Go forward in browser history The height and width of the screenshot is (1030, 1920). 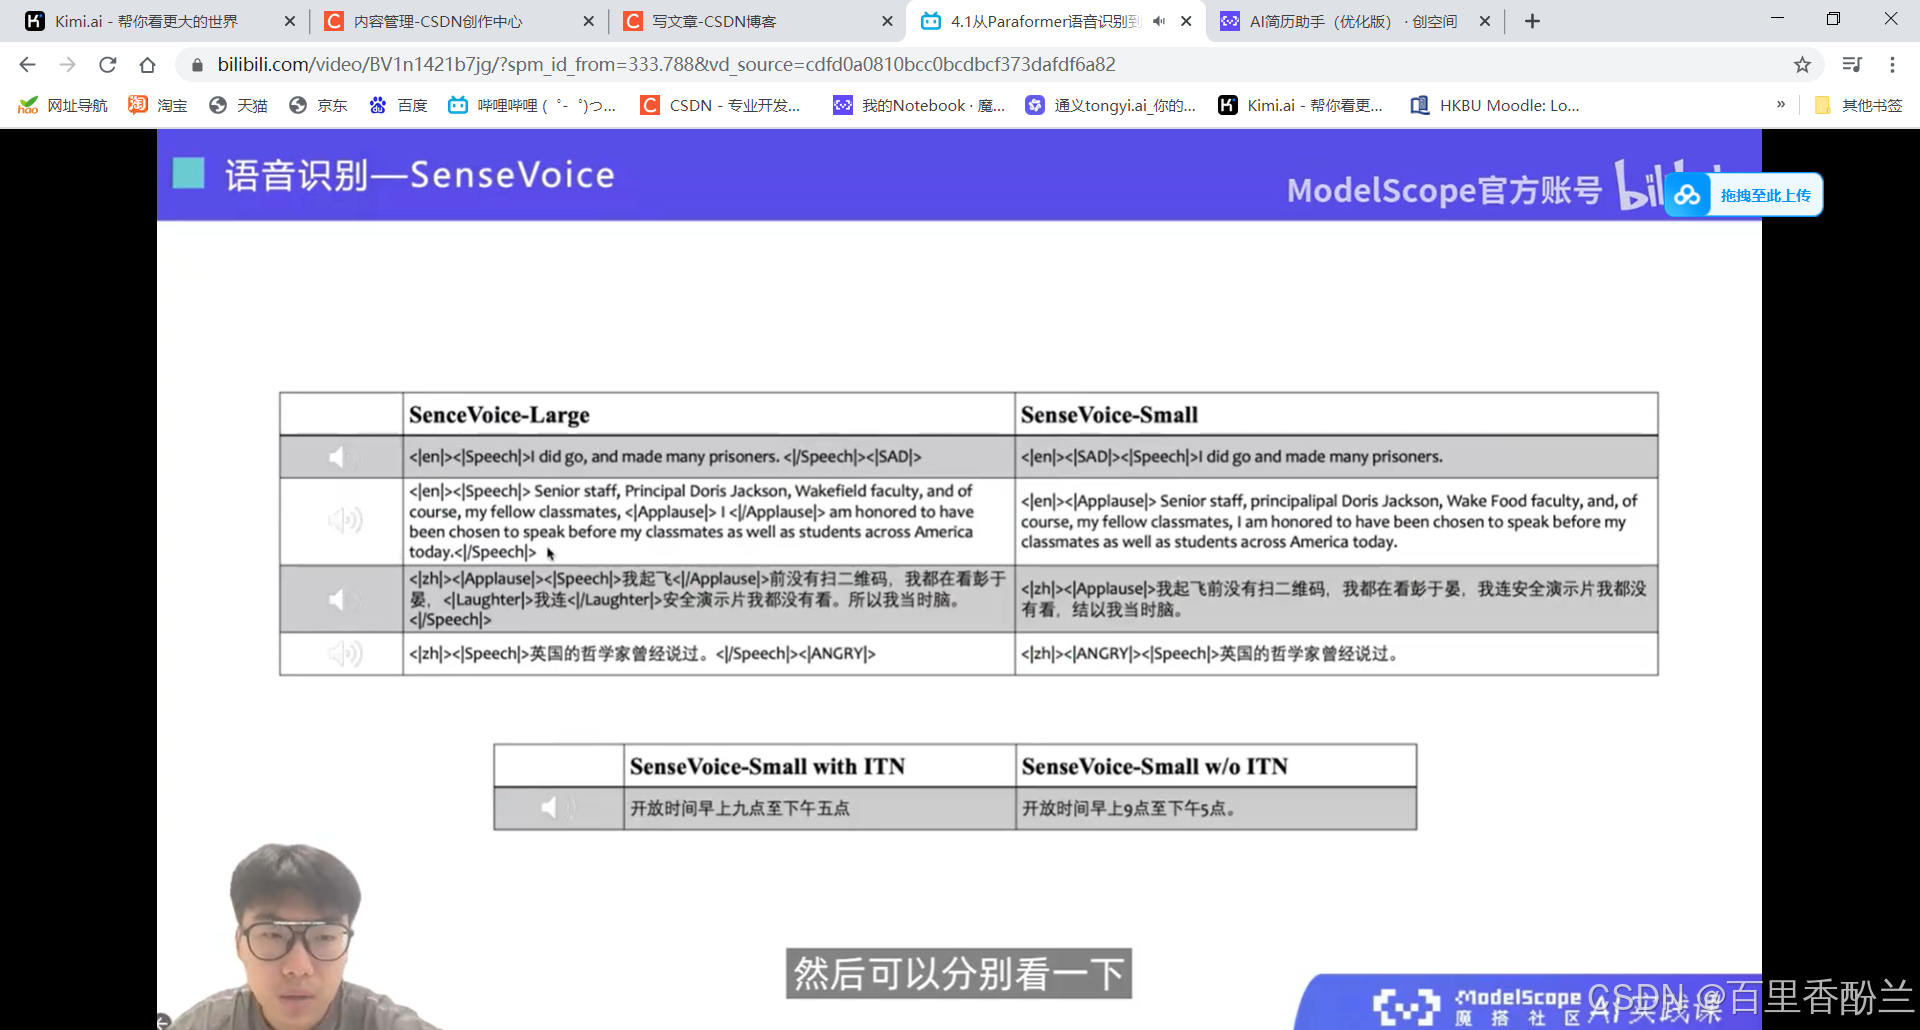(67, 65)
